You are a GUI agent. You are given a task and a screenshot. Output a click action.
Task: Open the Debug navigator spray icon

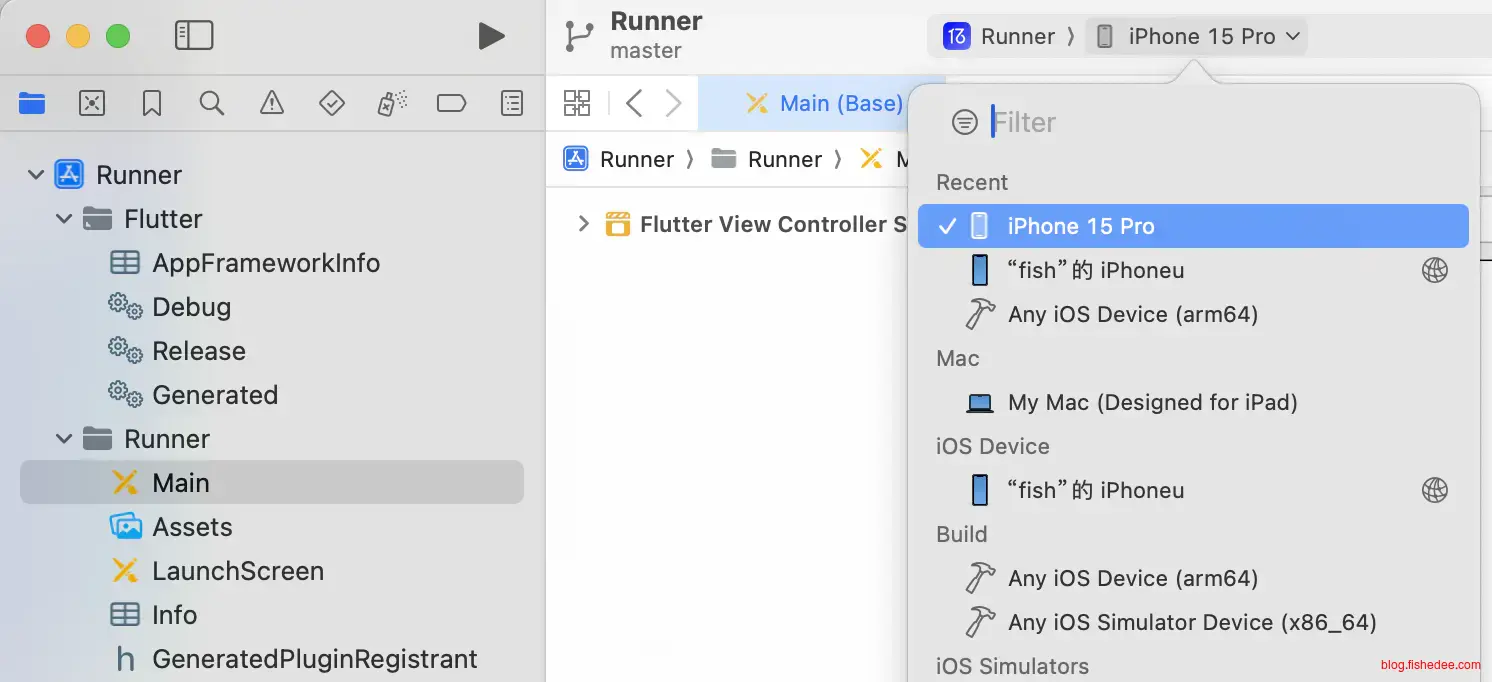pos(391,103)
